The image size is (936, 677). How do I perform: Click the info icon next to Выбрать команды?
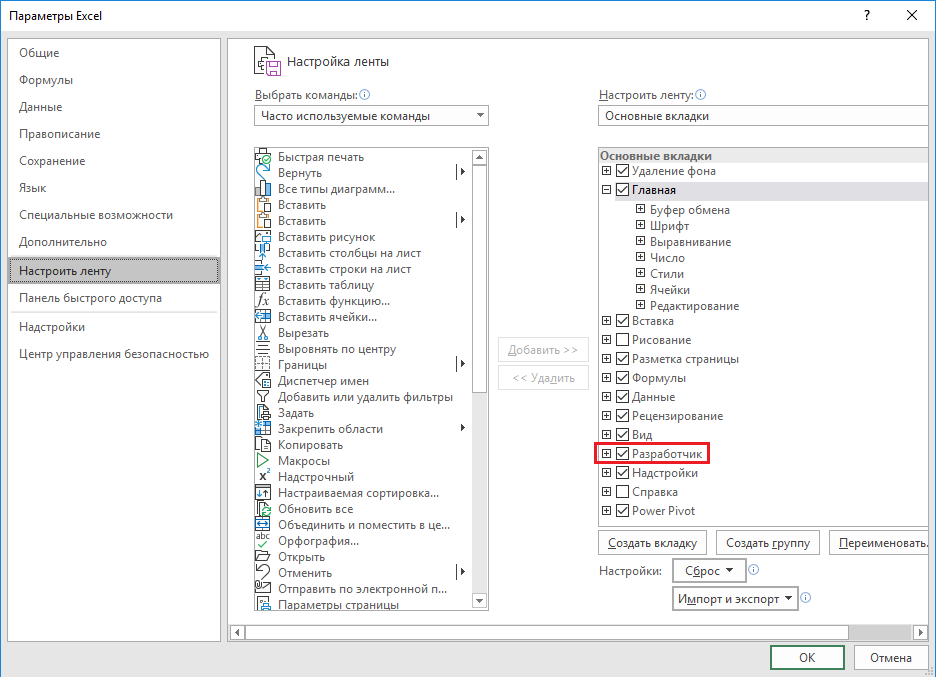[365, 94]
